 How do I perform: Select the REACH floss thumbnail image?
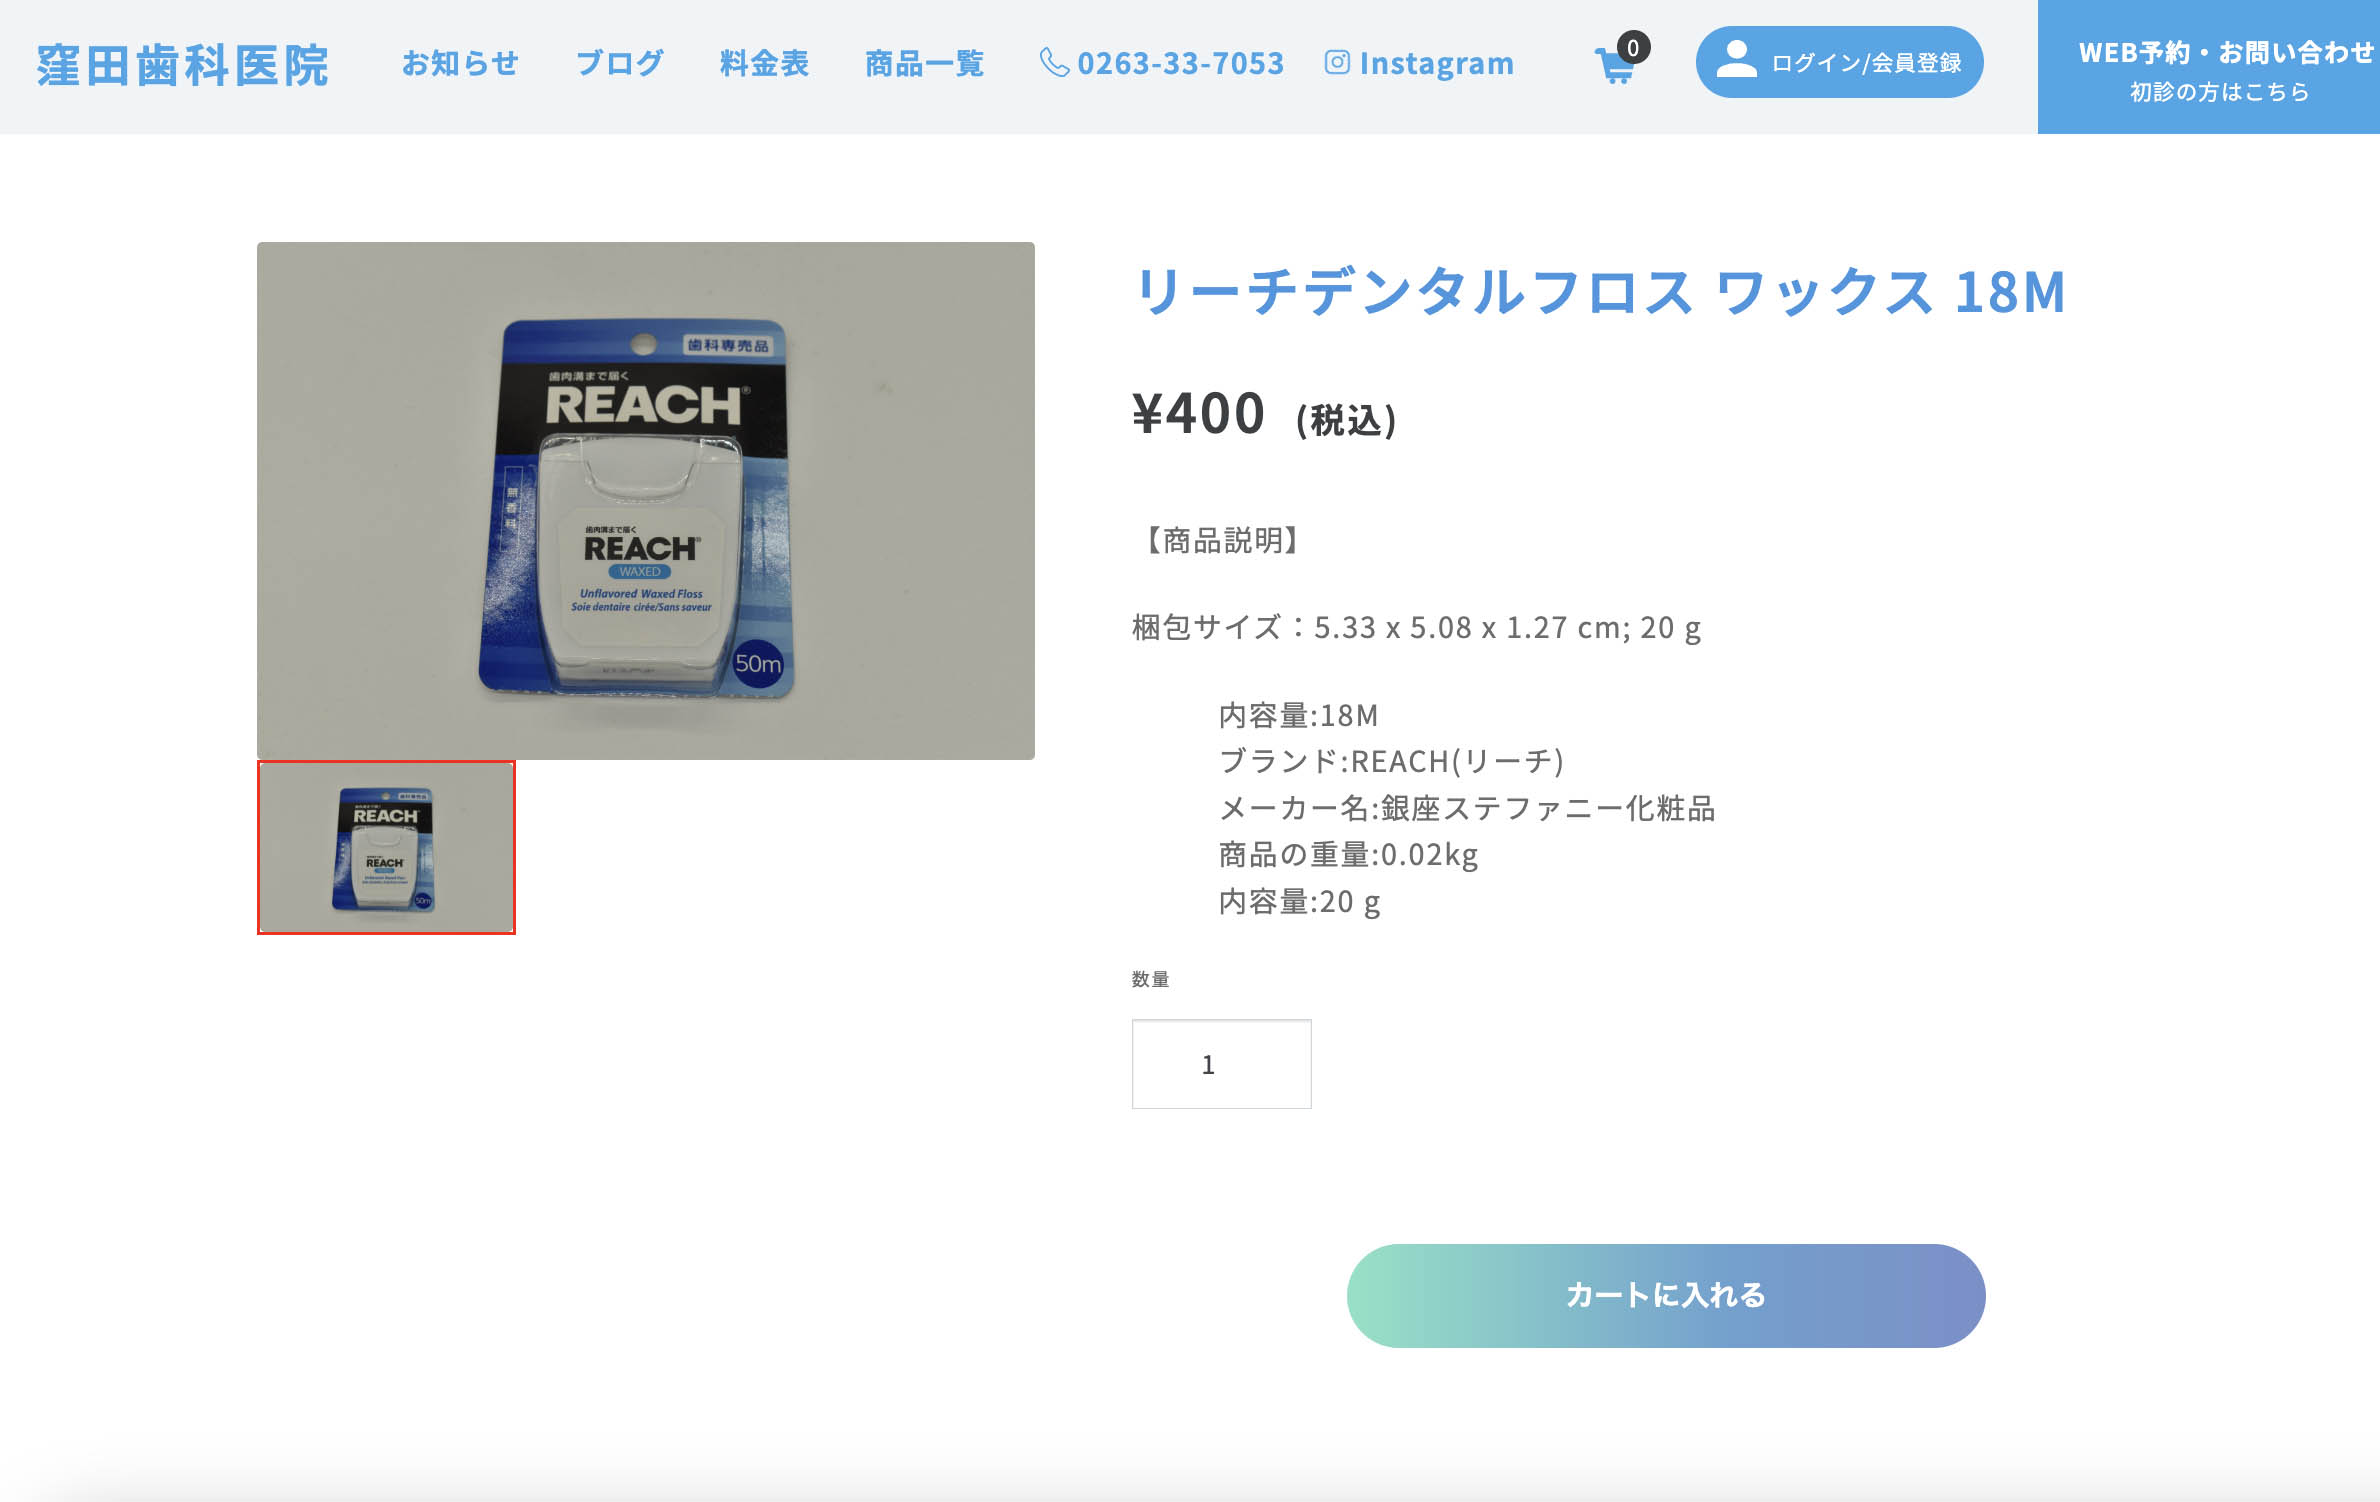coord(386,847)
